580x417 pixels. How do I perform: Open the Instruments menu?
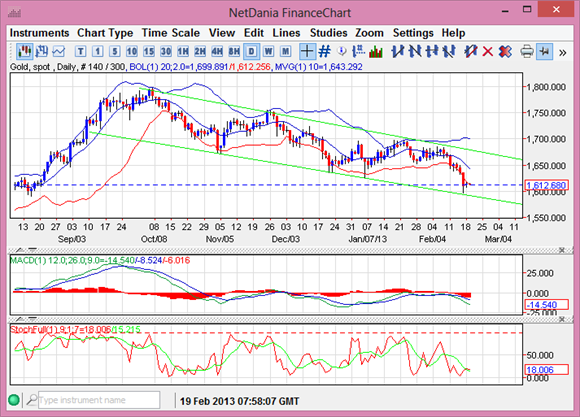tap(39, 33)
